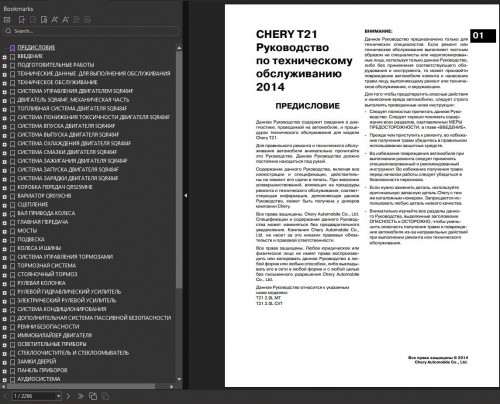Screen dimensions: 500x404
Task: Open СИСТЕМА ЗАРЯДКИ ДВИГАТЕЛЯ bookmark
Action: 68,178
